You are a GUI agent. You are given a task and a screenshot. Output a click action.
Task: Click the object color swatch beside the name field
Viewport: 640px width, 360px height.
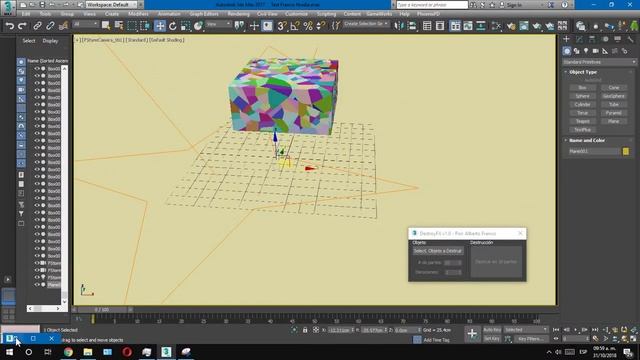(x=626, y=151)
